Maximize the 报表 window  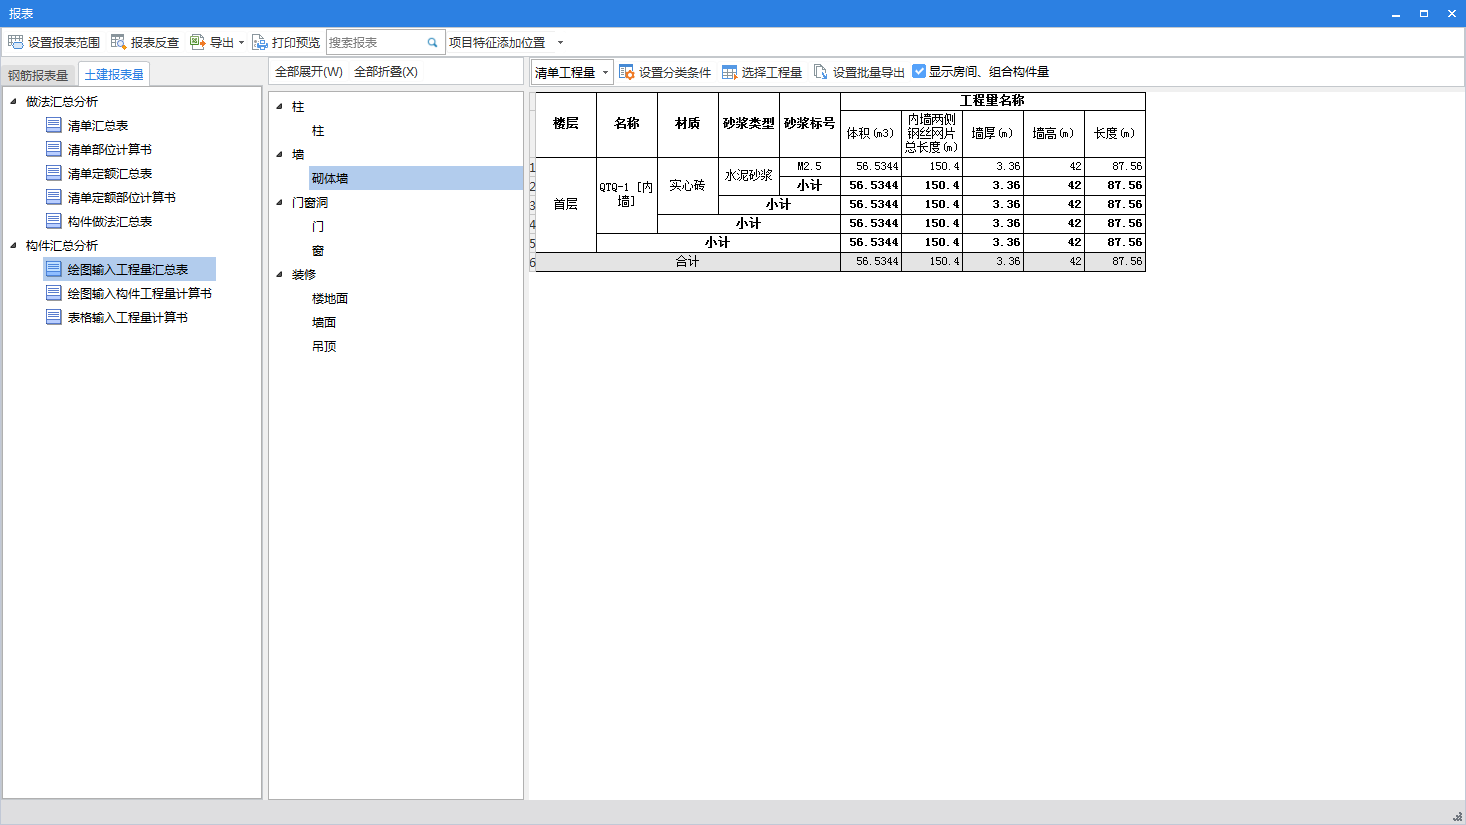point(1423,13)
